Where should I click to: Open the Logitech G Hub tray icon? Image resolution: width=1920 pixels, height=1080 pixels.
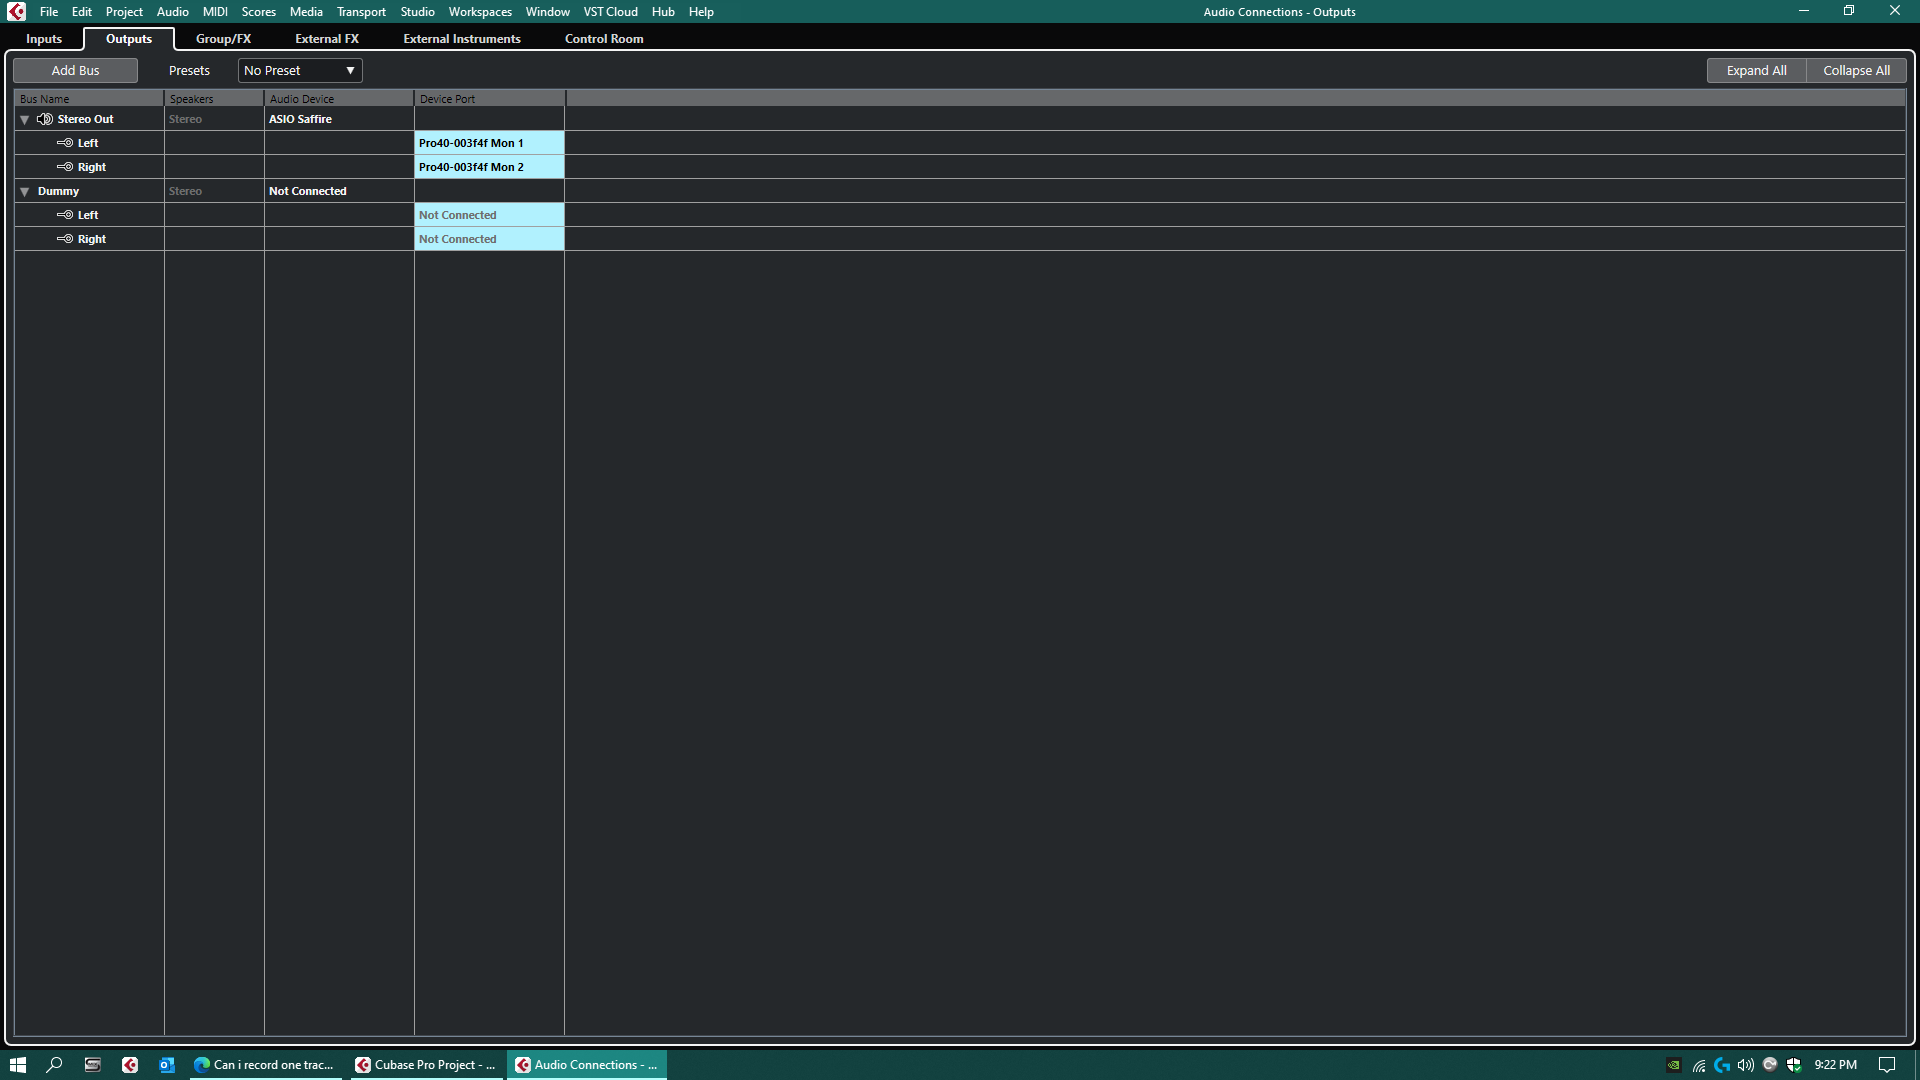1722,1065
